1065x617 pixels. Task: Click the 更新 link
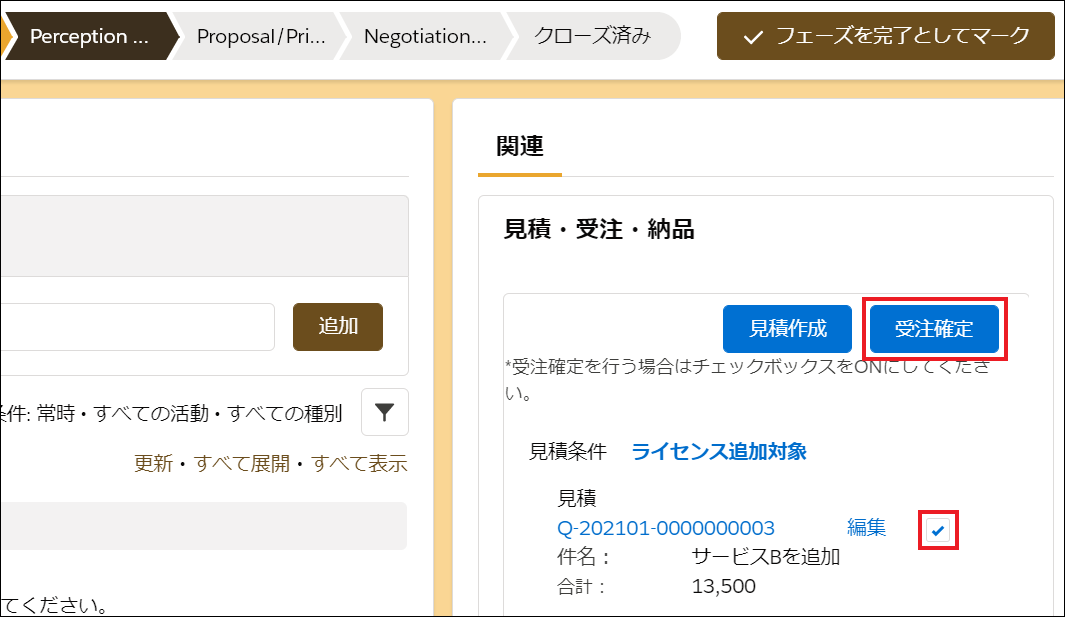(x=153, y=464)
